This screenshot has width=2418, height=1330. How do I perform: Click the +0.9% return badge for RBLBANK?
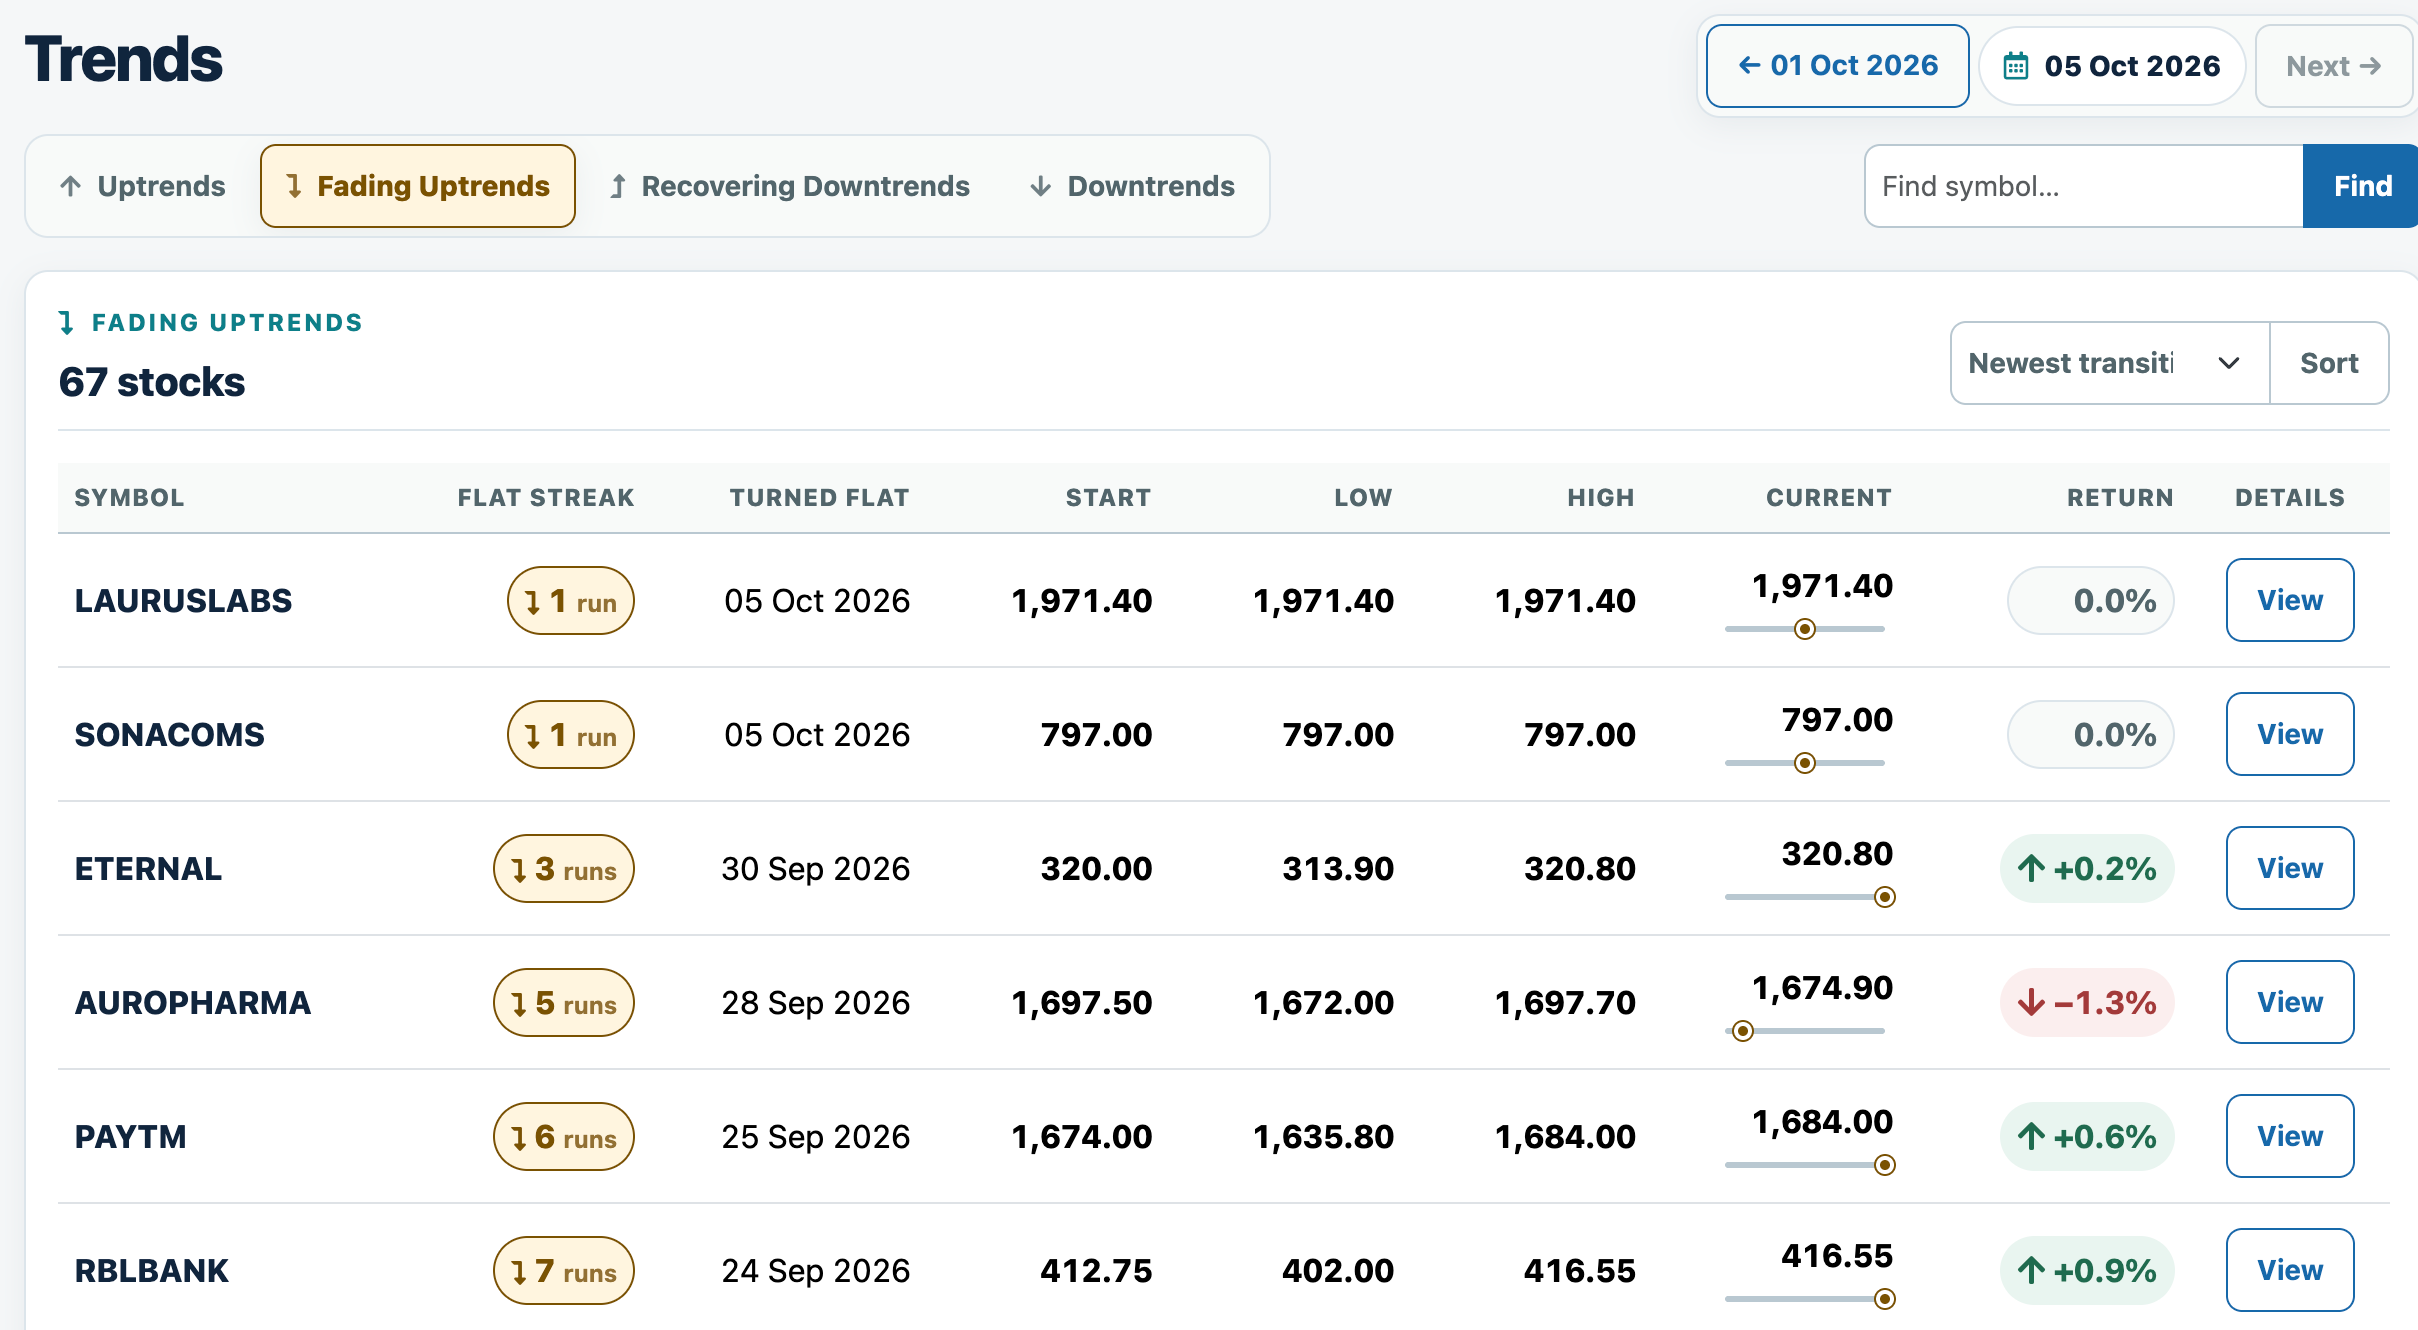(x=2087, y=1271)
